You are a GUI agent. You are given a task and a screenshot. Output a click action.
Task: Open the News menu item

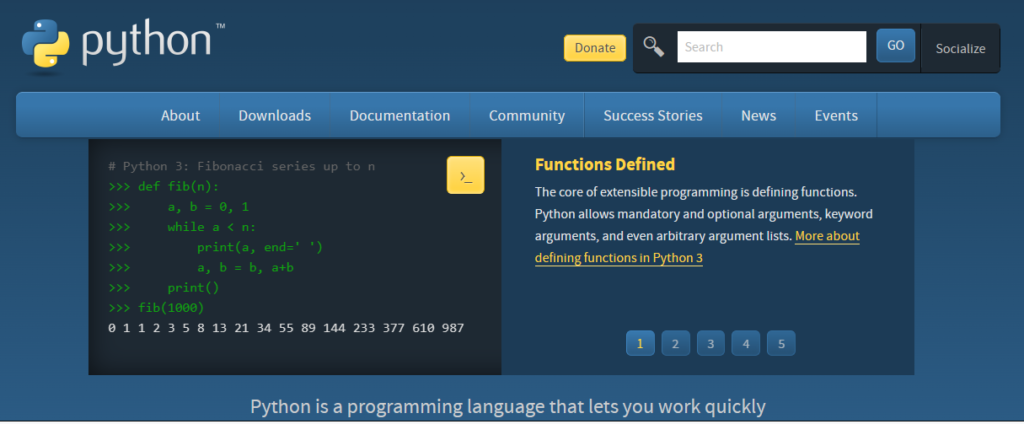(x=758, y=115)
